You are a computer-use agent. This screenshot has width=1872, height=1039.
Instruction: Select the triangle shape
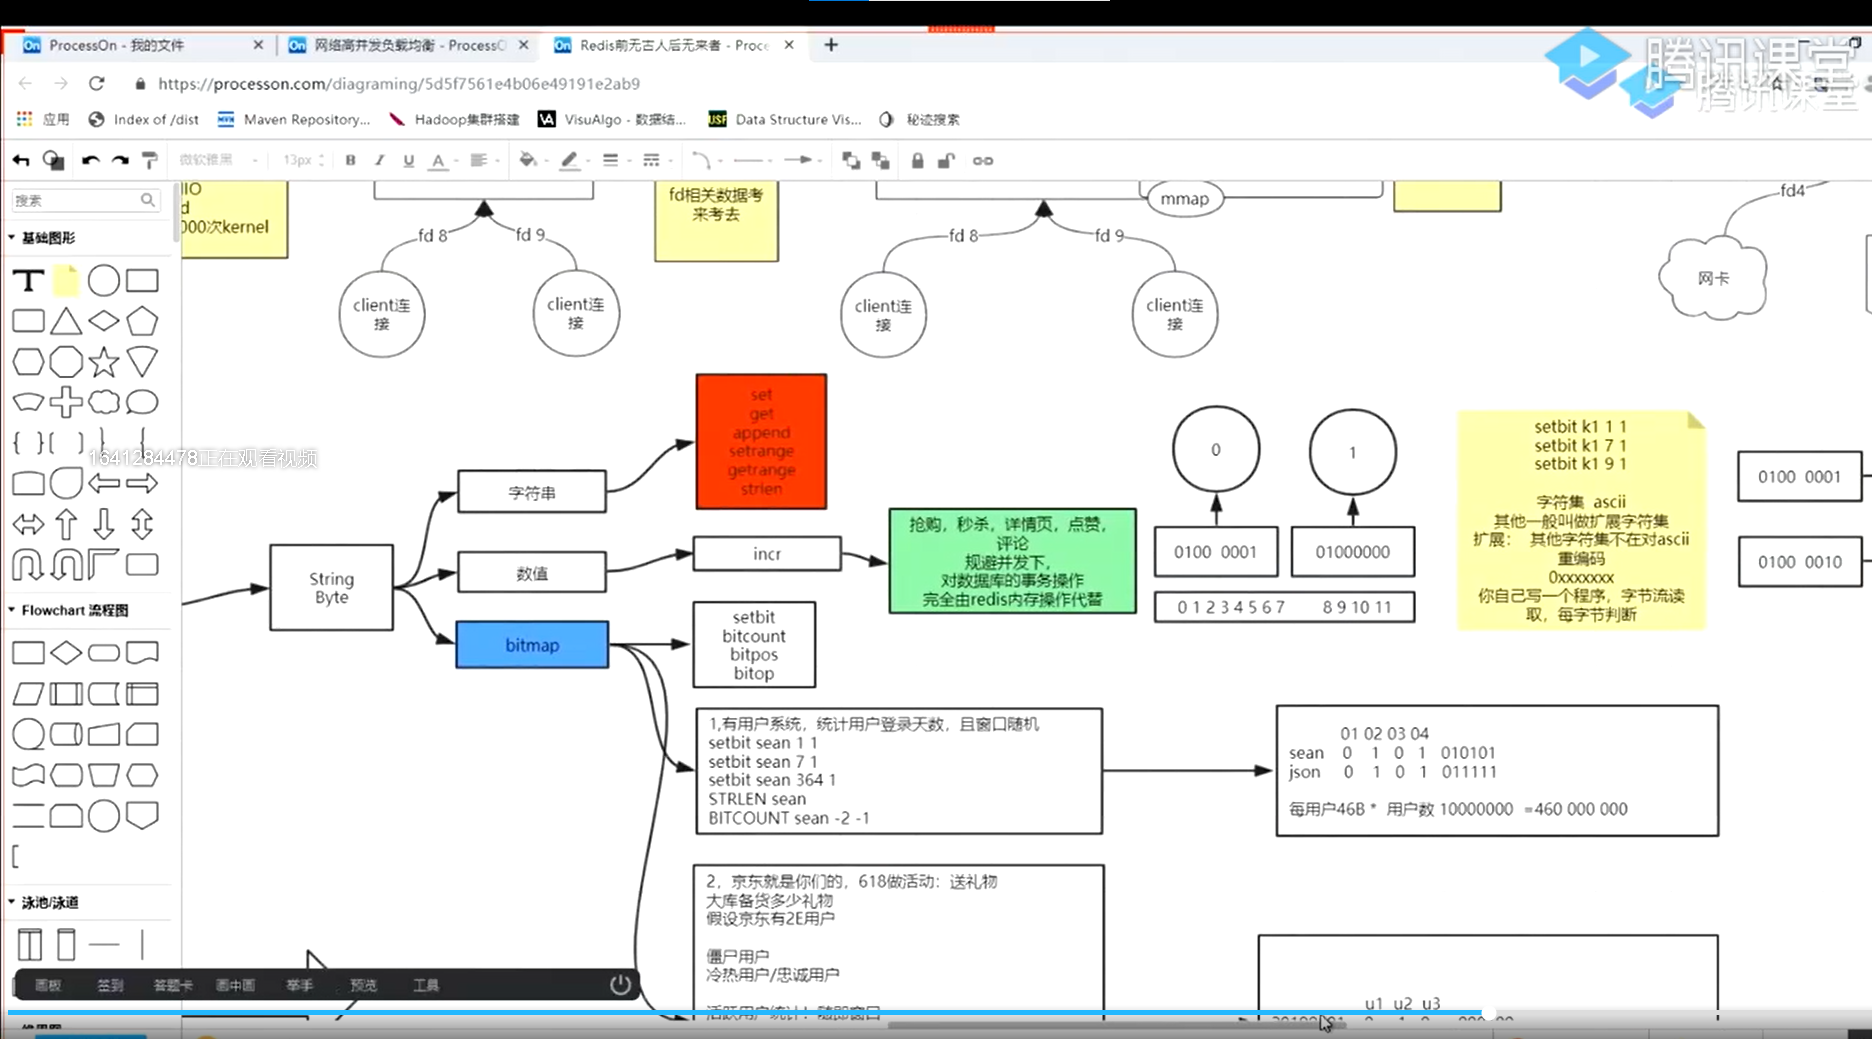66,322
